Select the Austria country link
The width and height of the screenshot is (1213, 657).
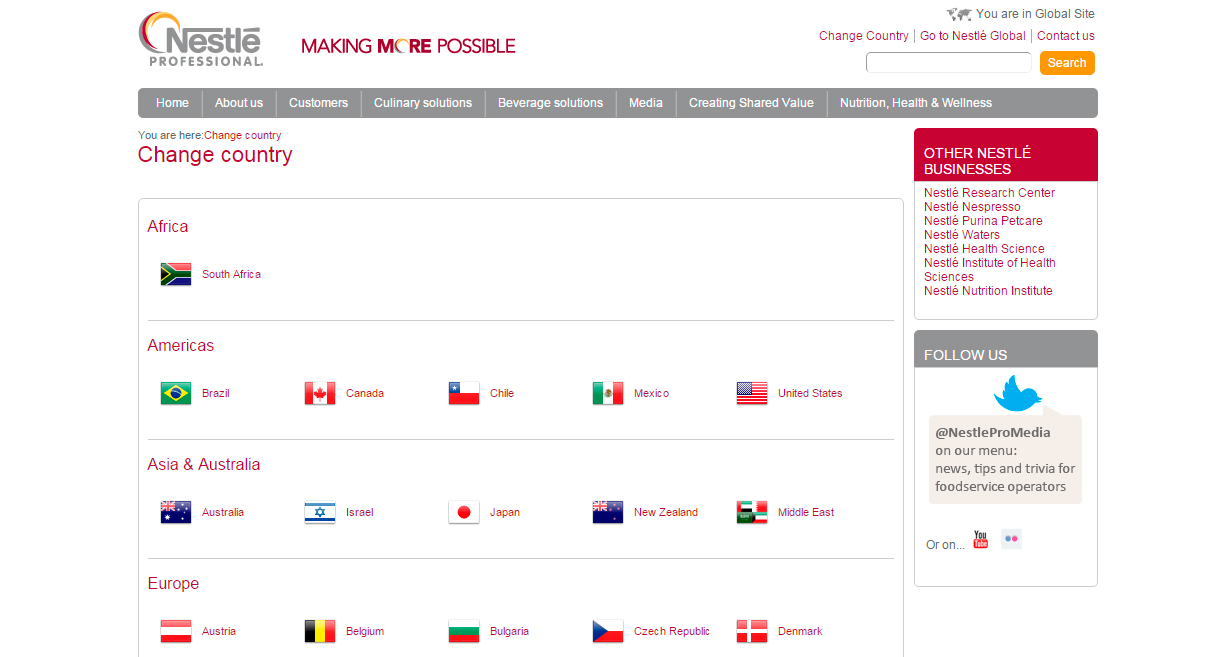219,631
